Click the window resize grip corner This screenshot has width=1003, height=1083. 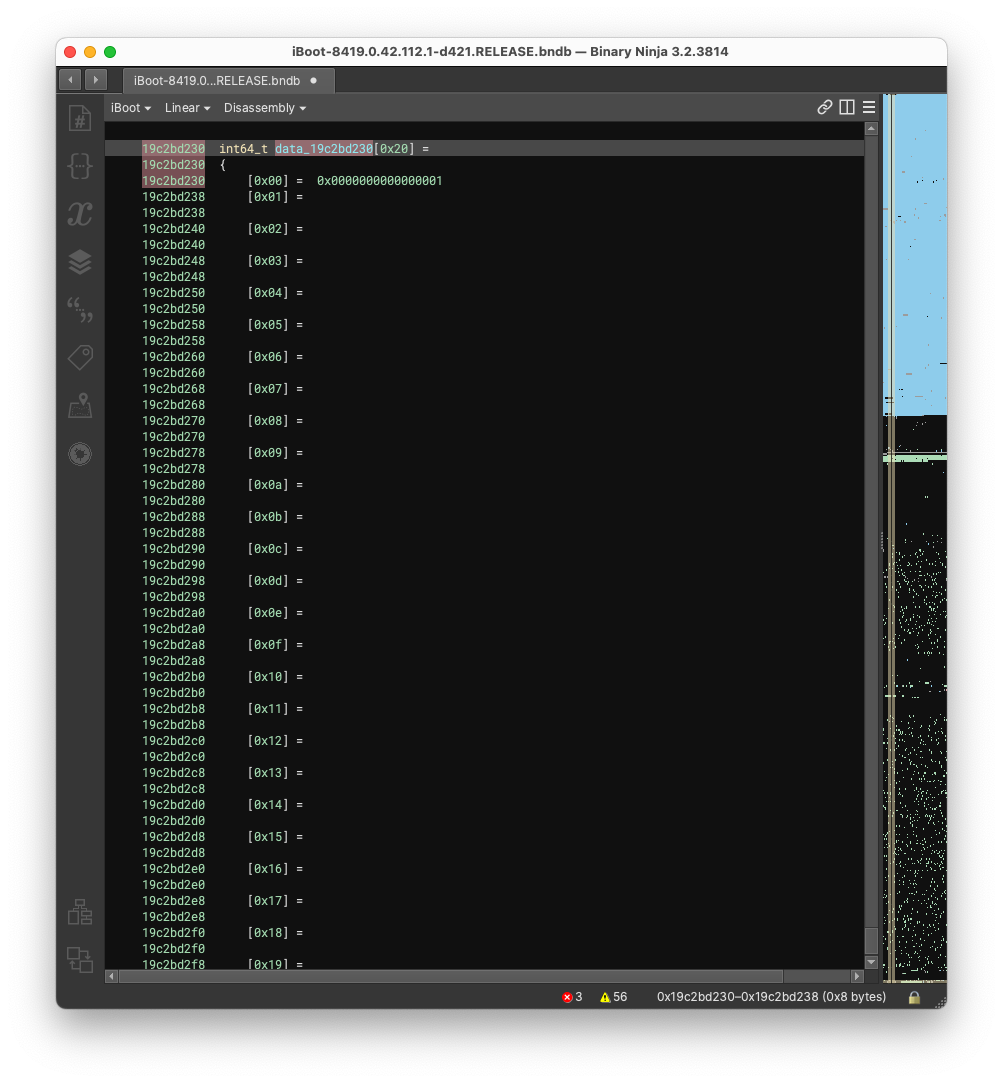coord(940,1002)
